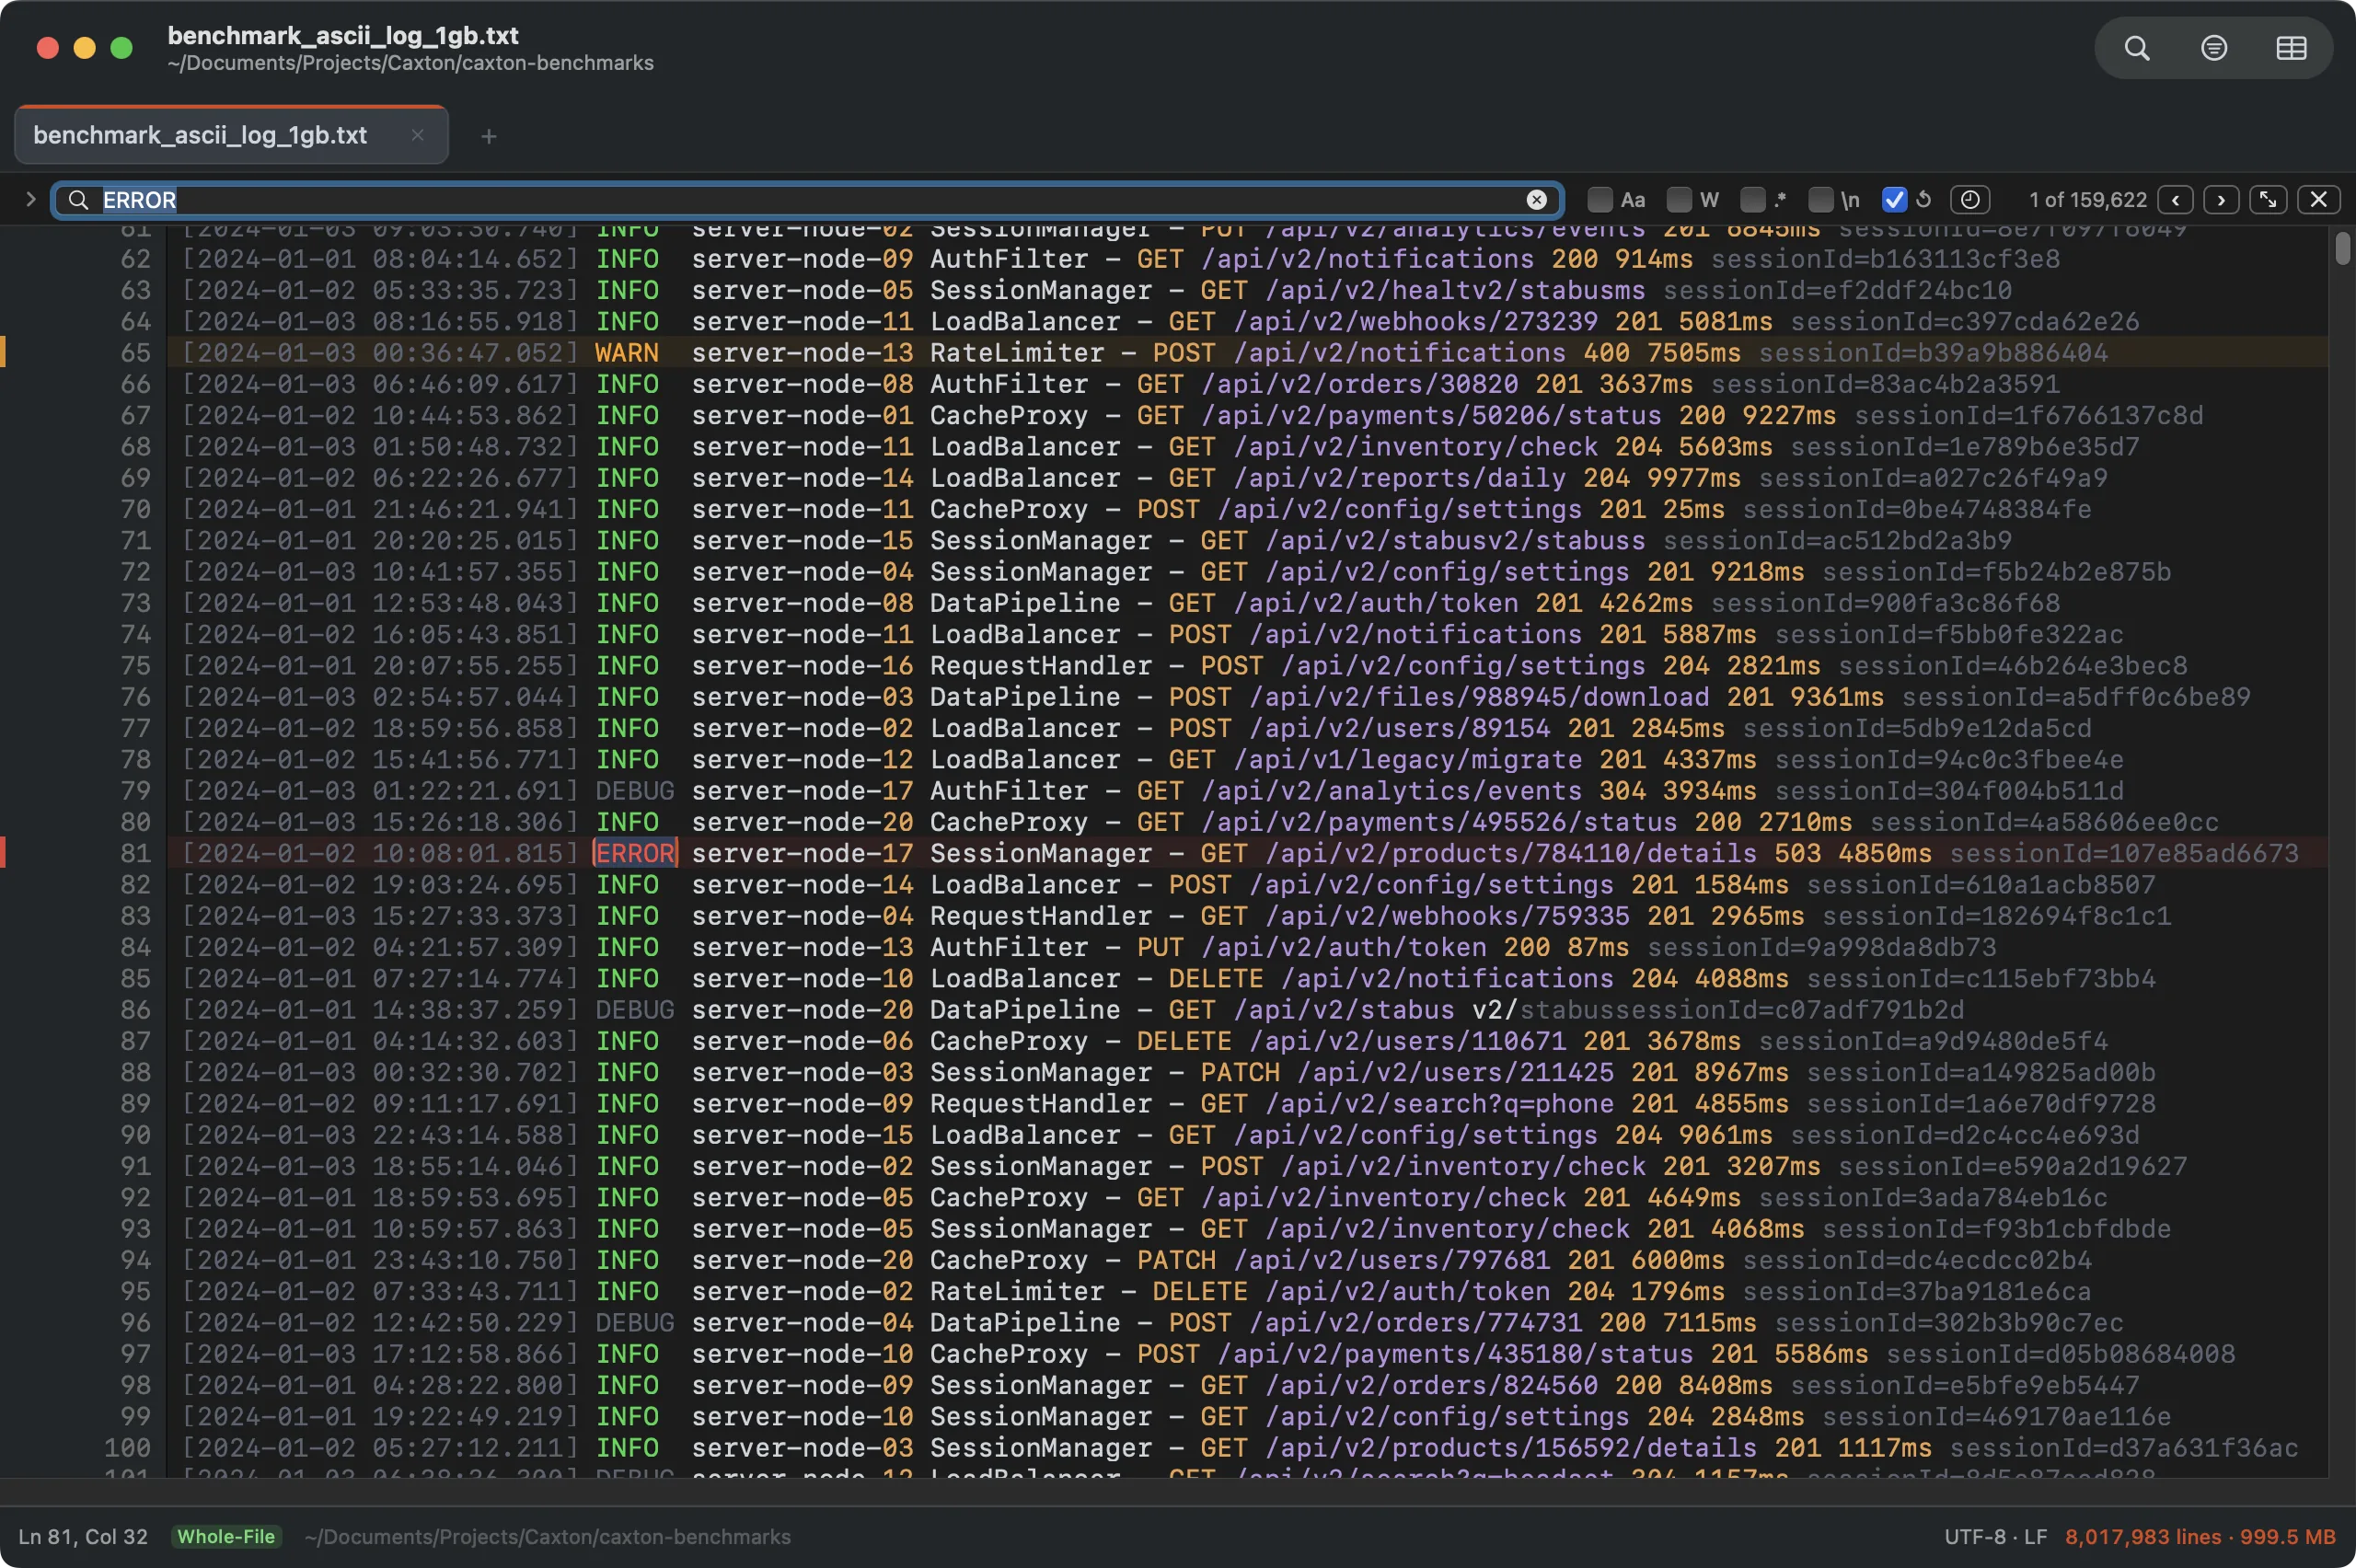Click status code 400 on line 65

[x=1607, y=353]
